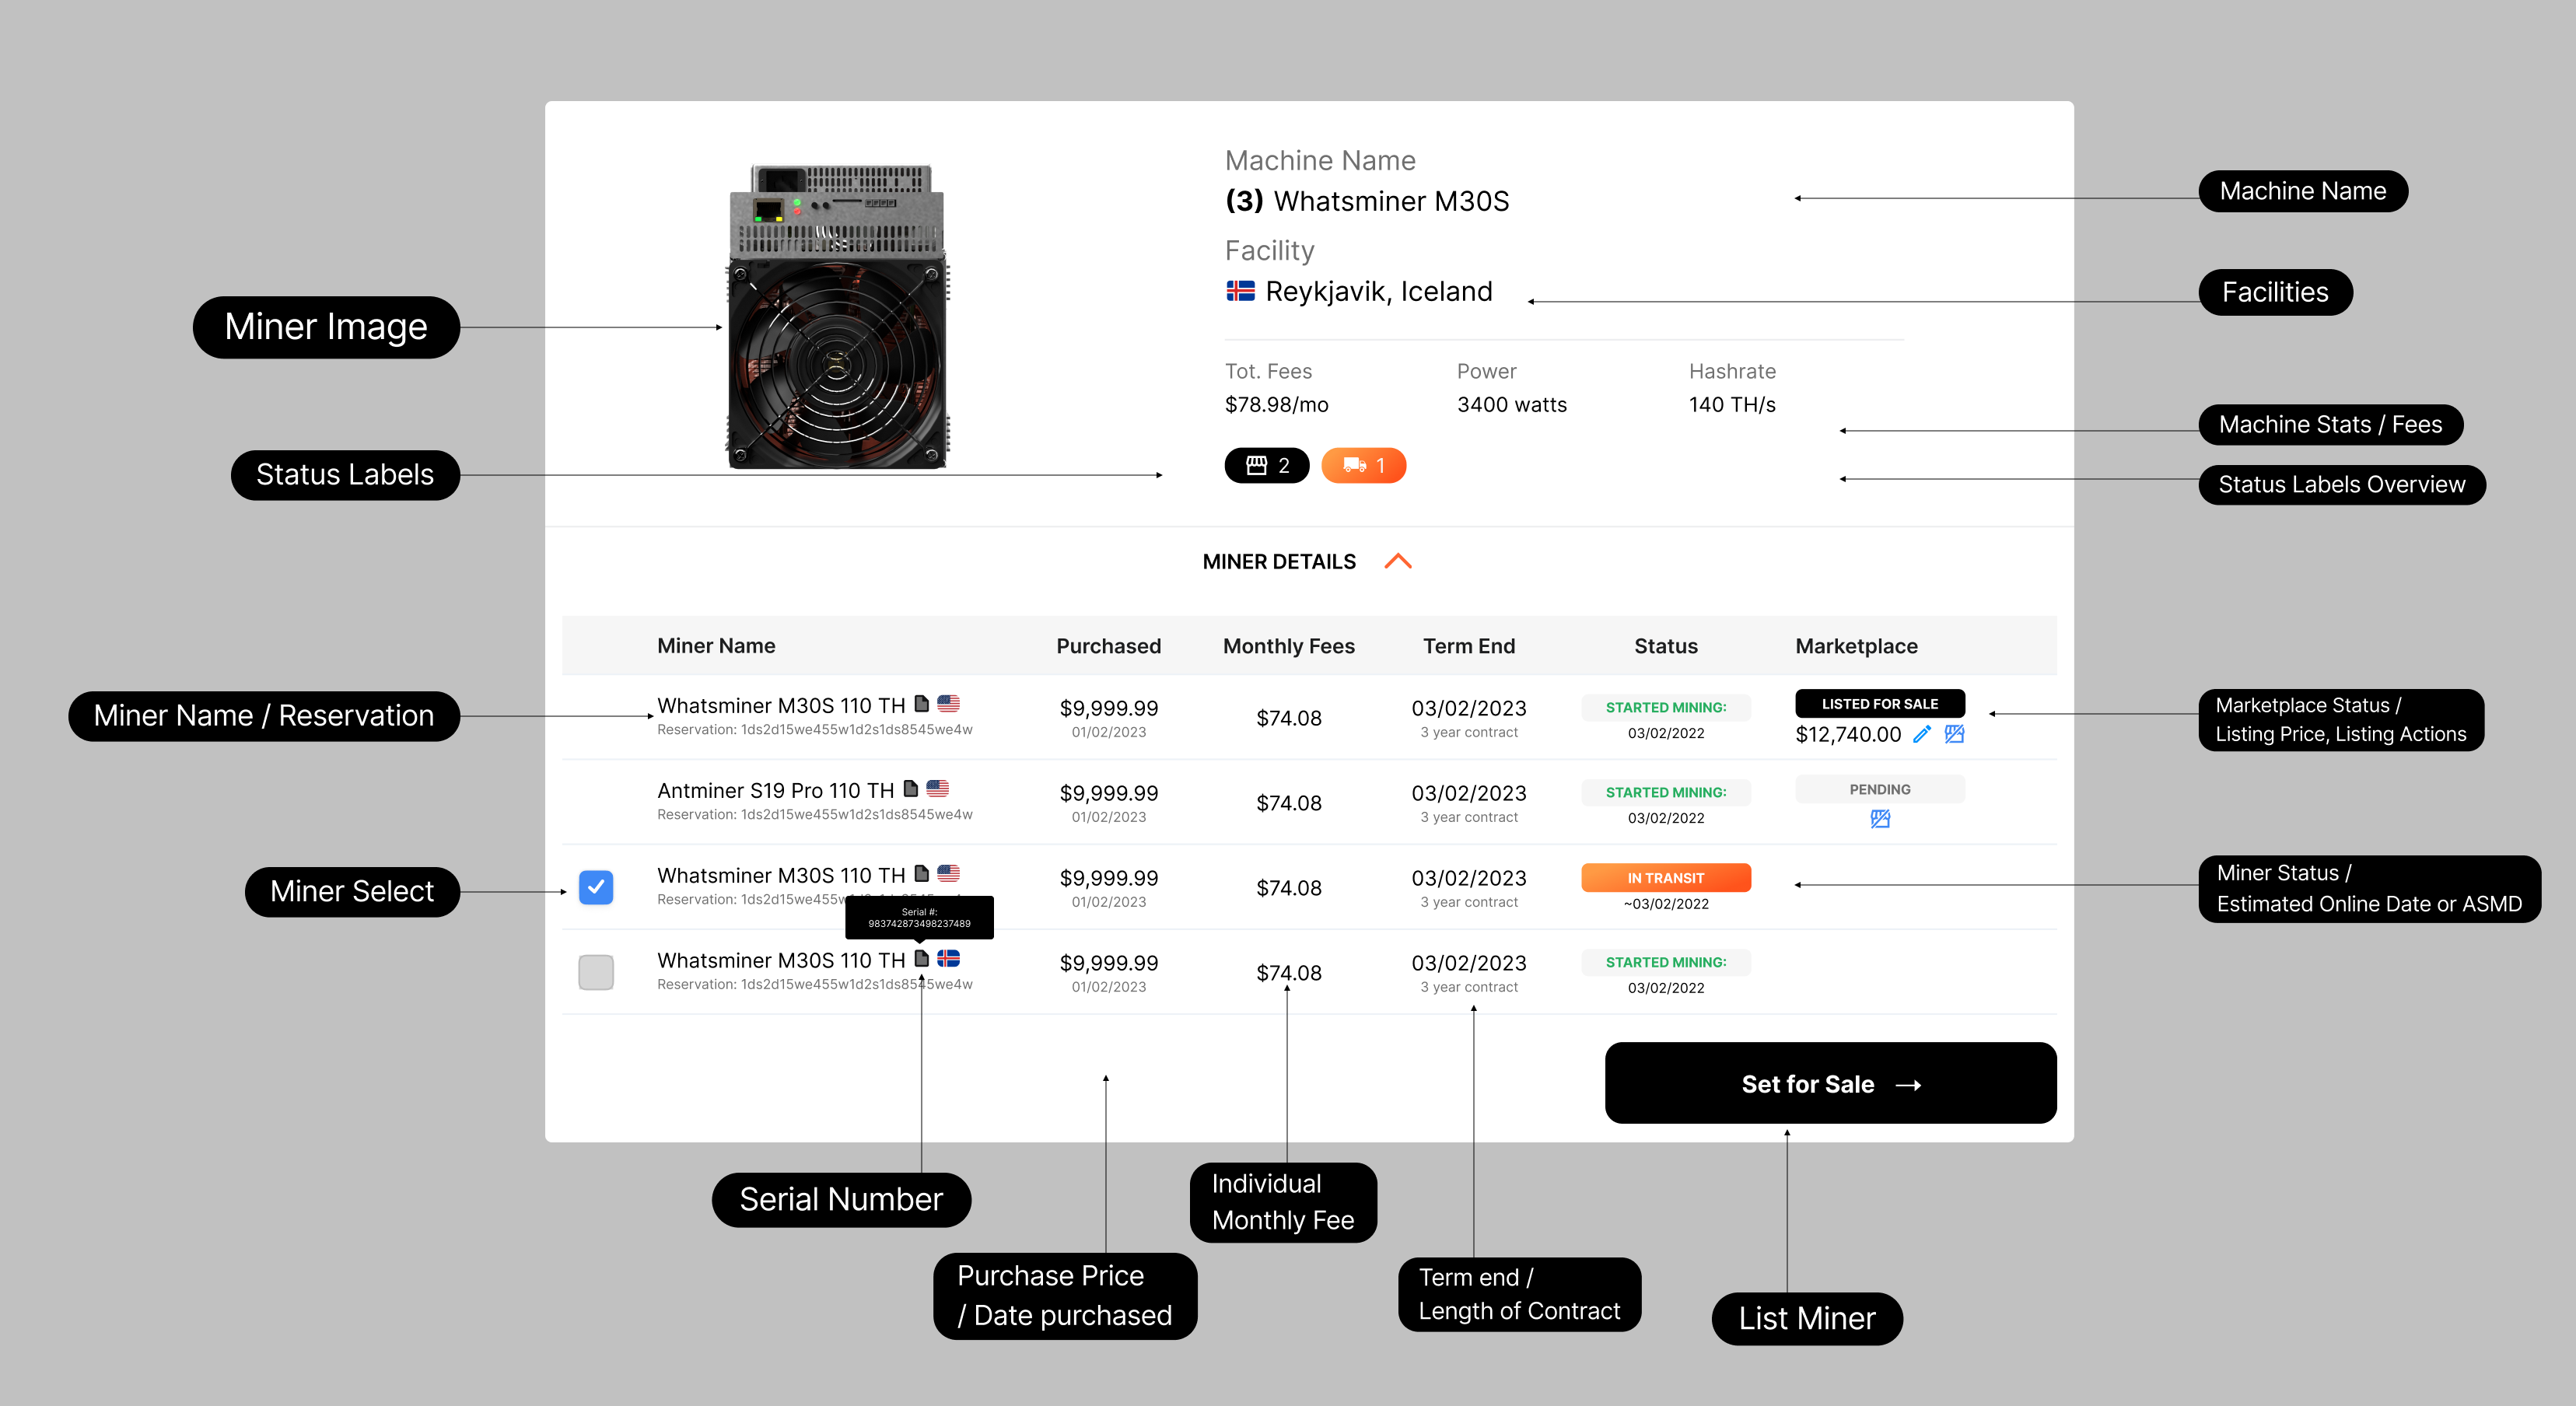The image size is (2576, 1406).
Task: Open the document icon on the Listed For Sale Whatsminer row
Action: click(922, 703)
